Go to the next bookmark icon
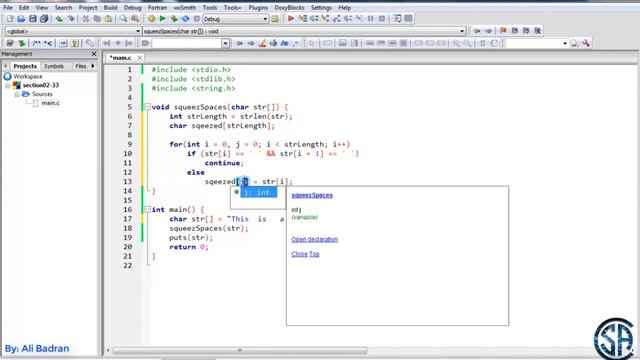The image size is (640, 360). (526, 31)
